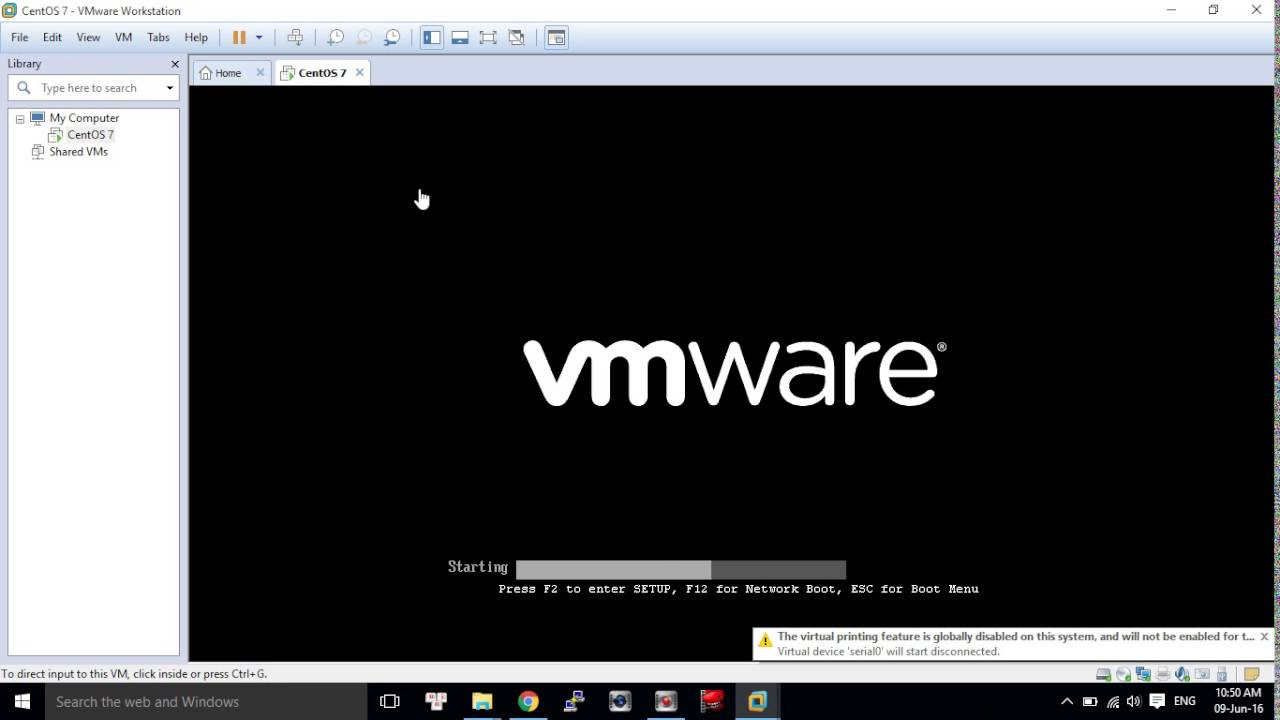The width and height of the screenshot is (1280, 720).
Task: Open Task View on the taskbar
Action: point(390,702)
